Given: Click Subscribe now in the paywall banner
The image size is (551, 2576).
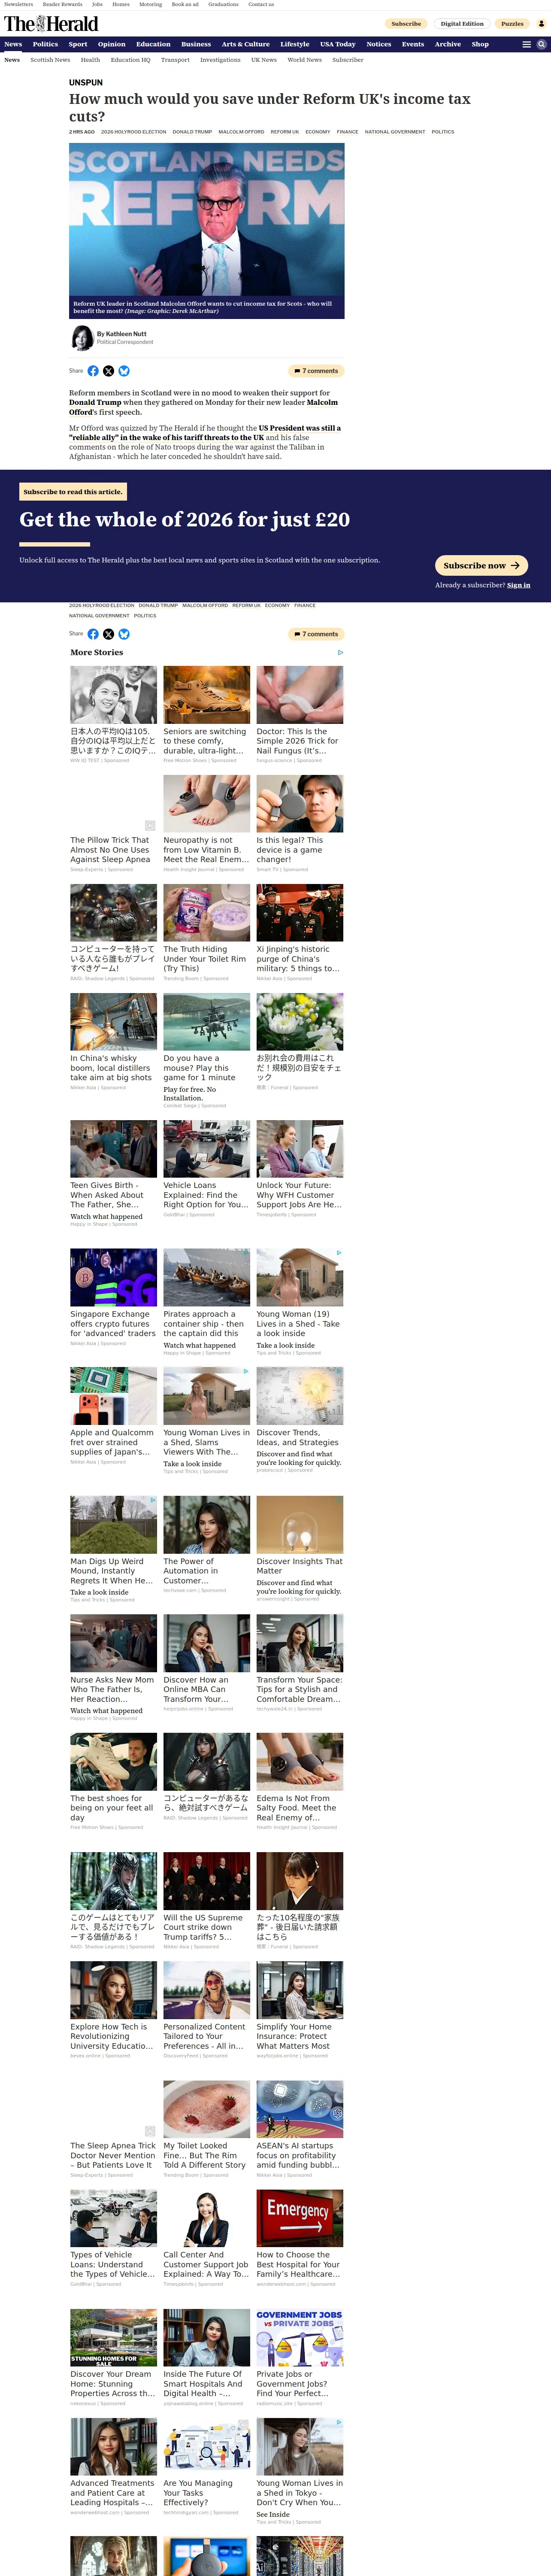Looking at the screenshot, I should 481,565.
